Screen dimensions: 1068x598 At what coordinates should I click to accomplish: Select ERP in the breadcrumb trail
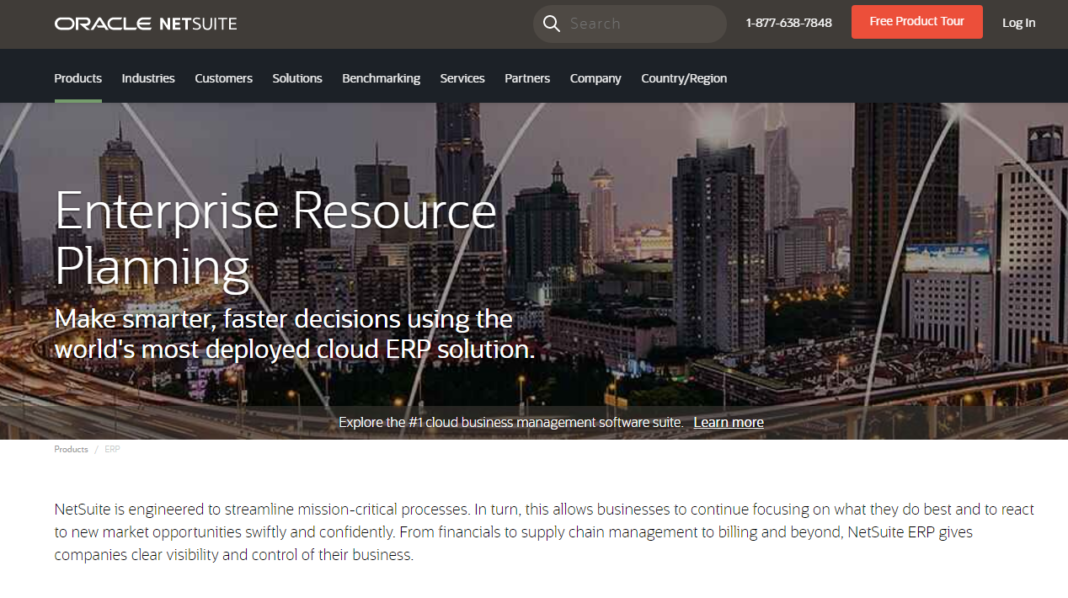tap(110, 449)
